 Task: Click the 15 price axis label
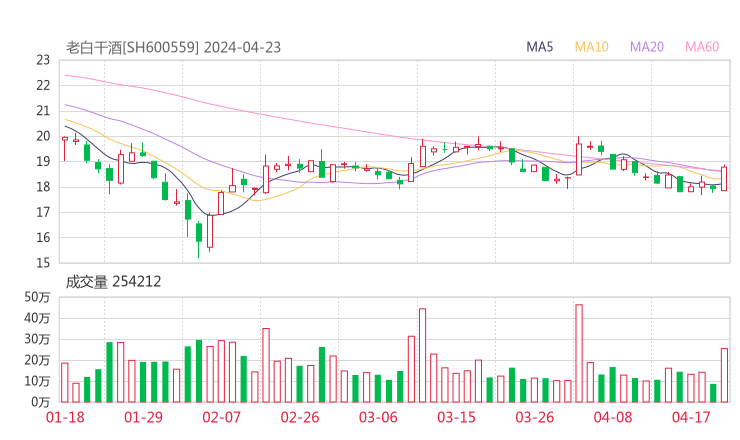tap(43, 263)
